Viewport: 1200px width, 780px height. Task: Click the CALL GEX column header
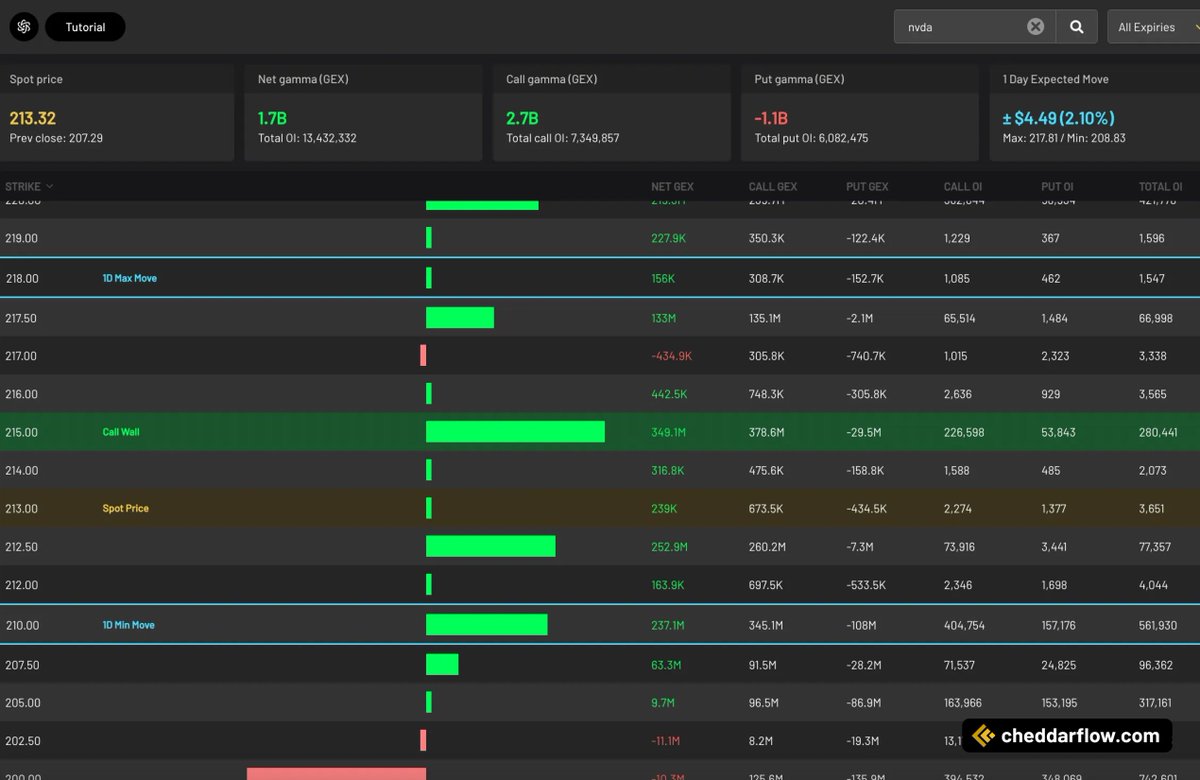click(x=773, y=186)
